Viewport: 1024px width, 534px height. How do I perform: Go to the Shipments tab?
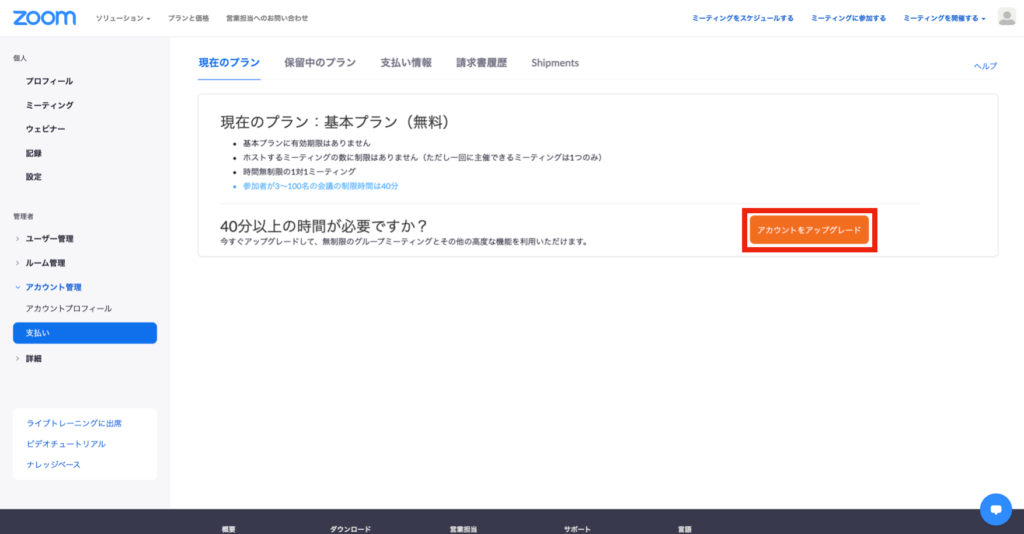click(555, 63)
